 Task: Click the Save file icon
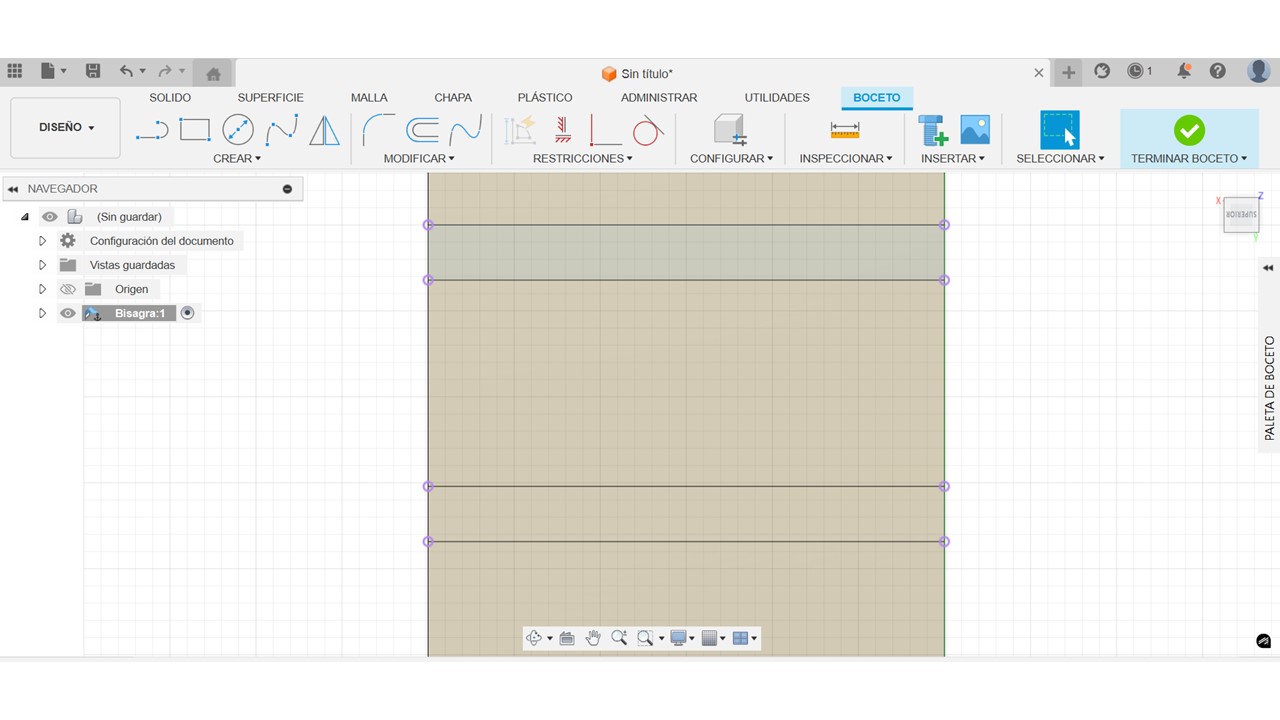(x=93, y=71)
